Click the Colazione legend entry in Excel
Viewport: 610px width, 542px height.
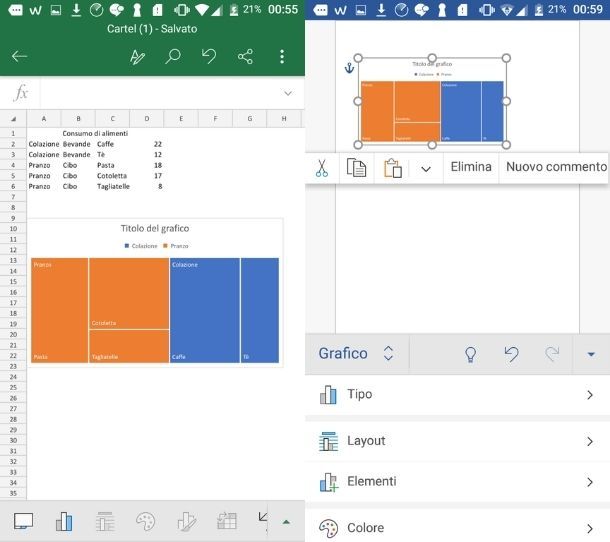[x=141, y=246]
